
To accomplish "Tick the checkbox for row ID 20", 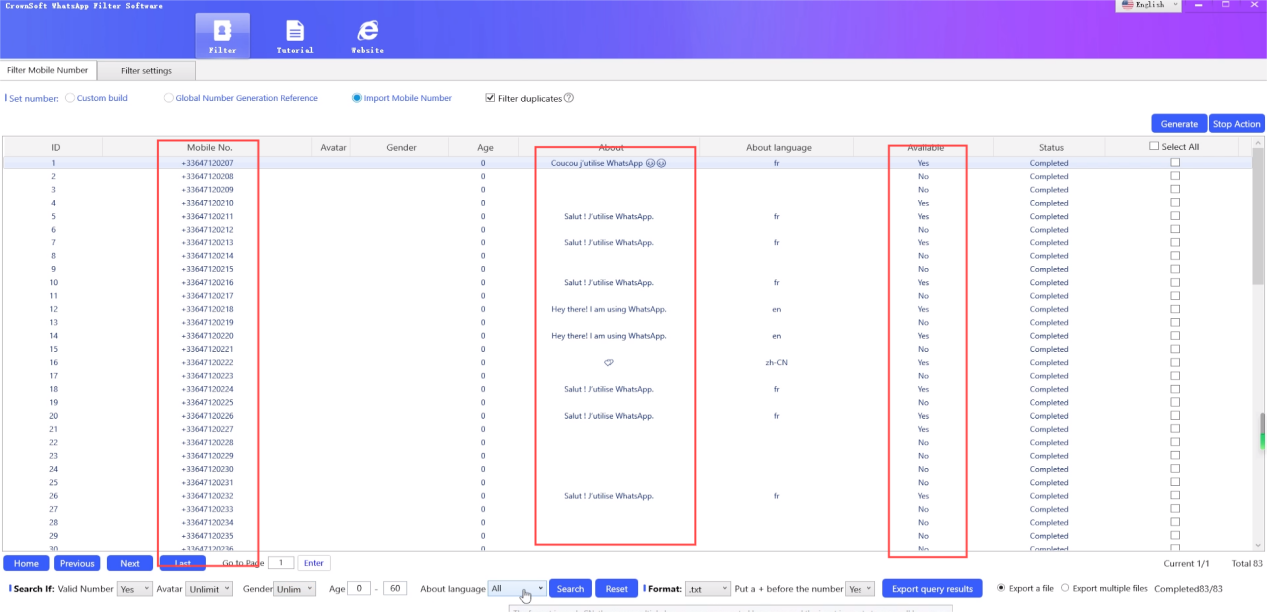I will 1175,415.
